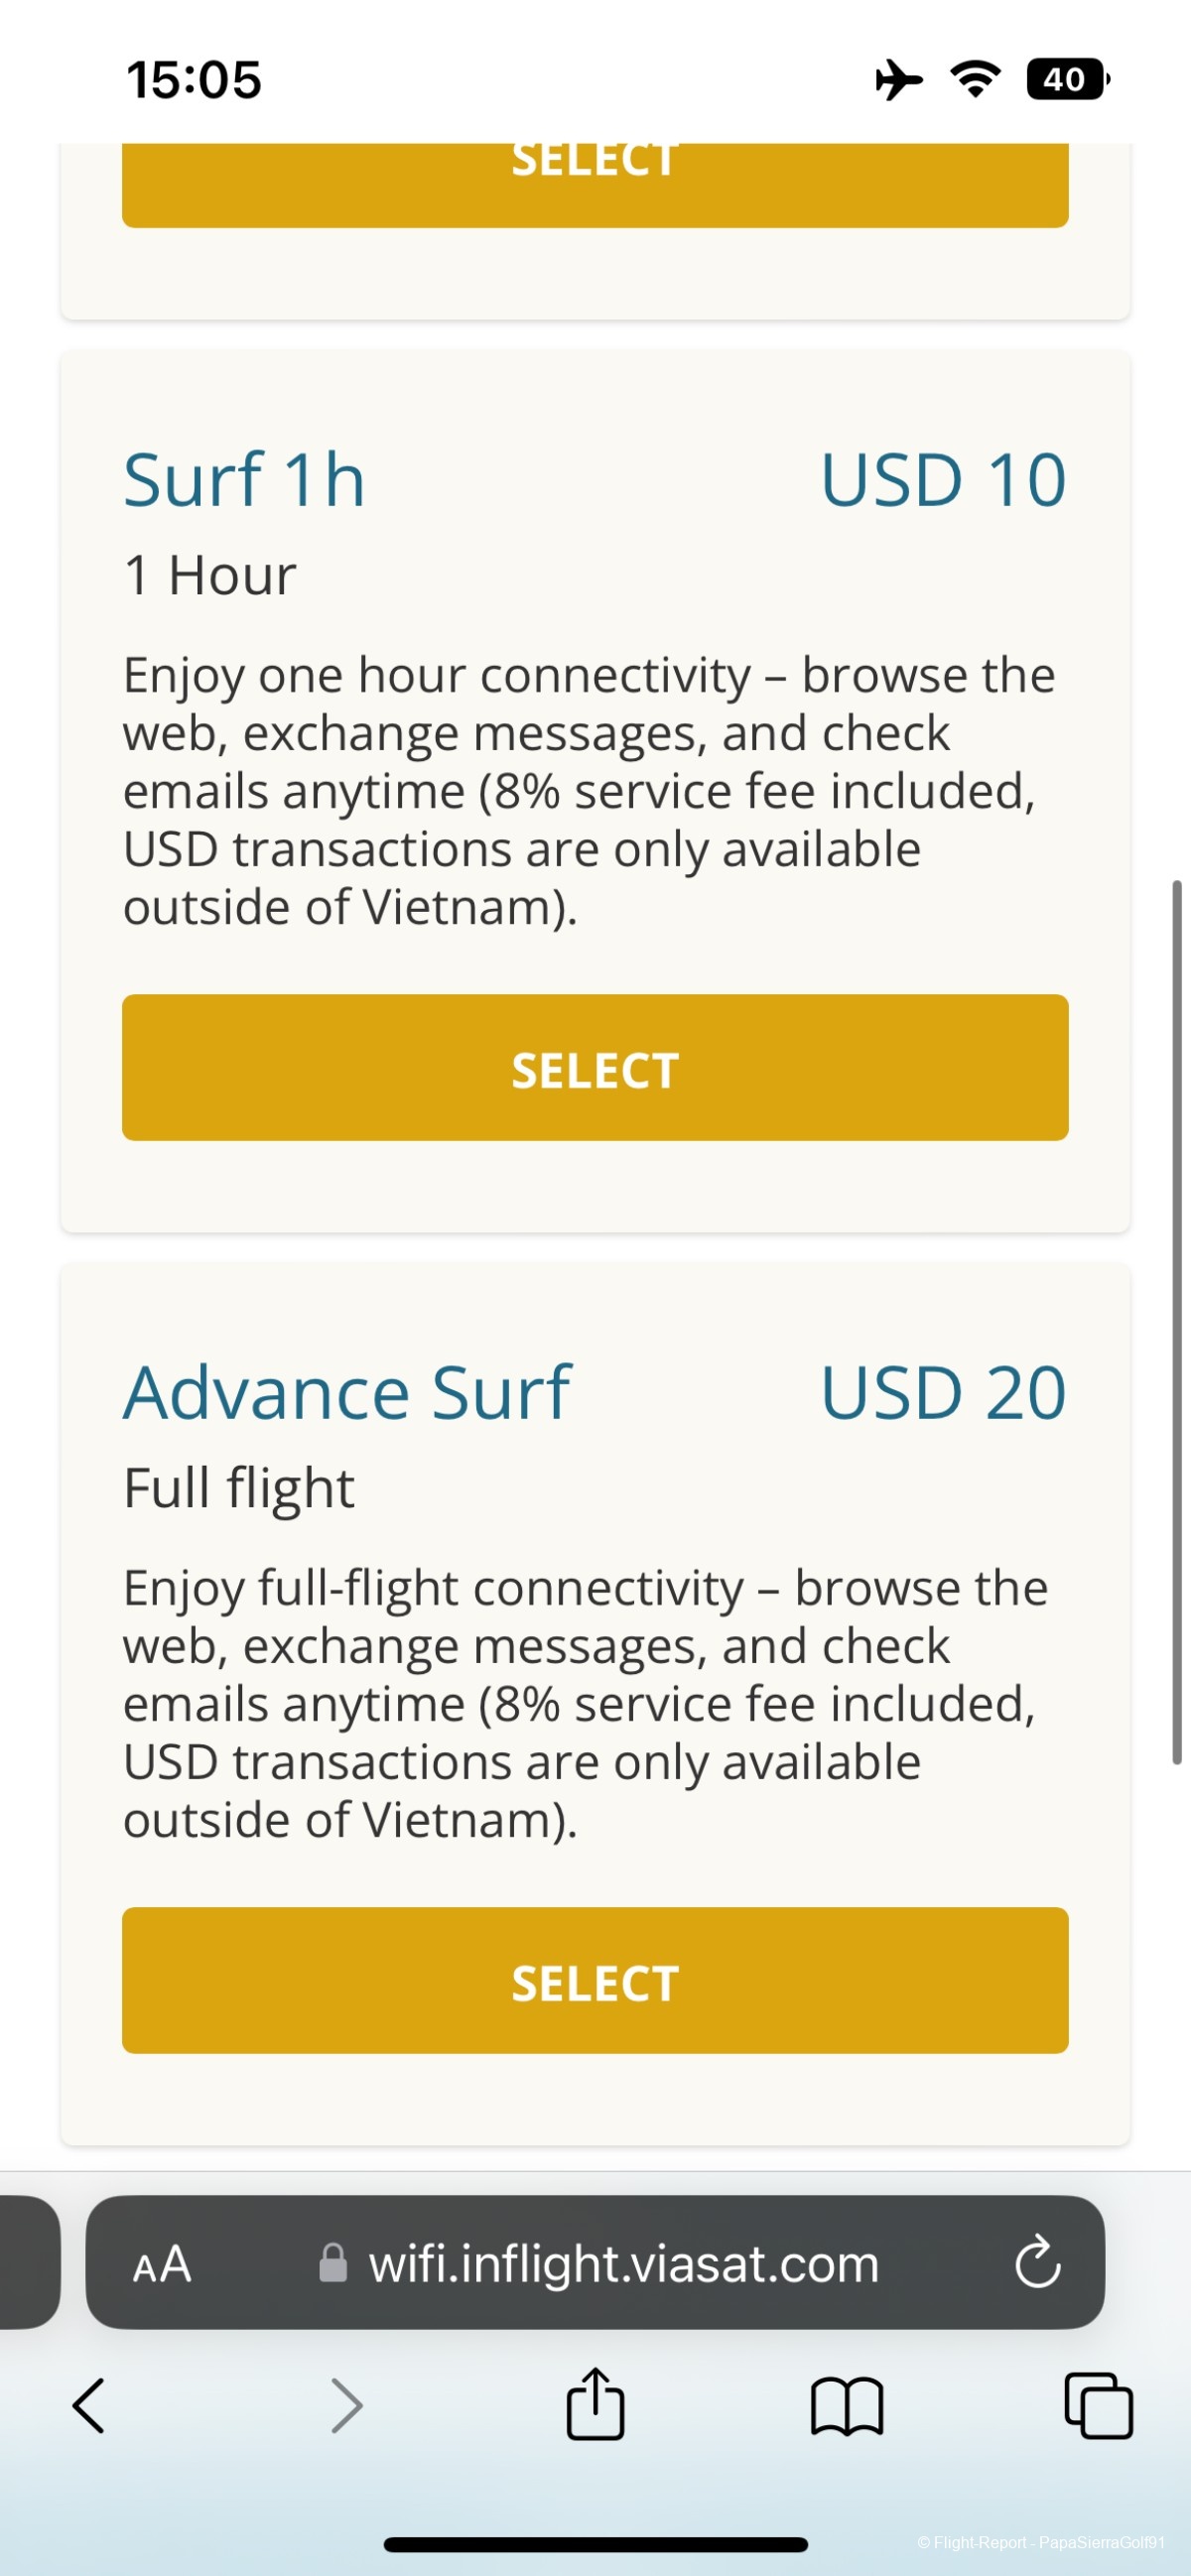Reload the page with refresh icon
This screenshot has height=2576, width=1191.
[x=1037, y=2262]
